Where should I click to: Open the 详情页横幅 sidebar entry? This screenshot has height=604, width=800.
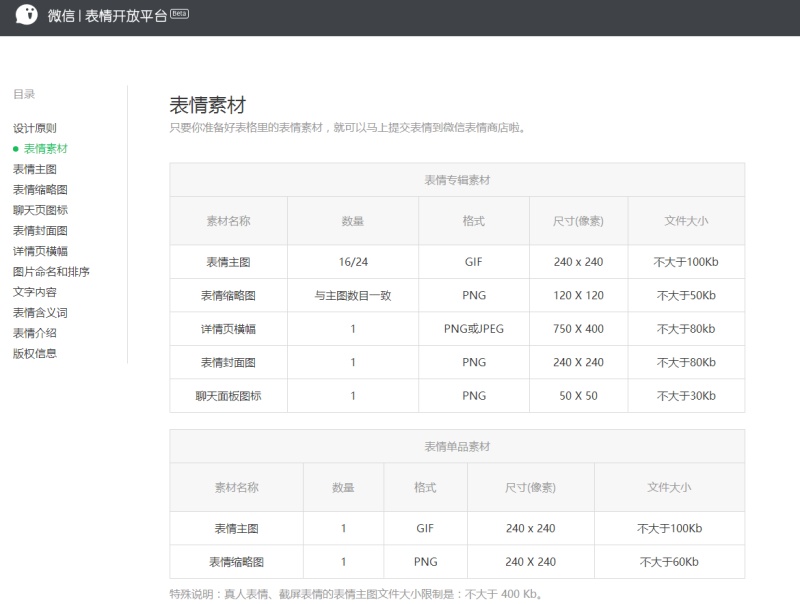point(40,251)
